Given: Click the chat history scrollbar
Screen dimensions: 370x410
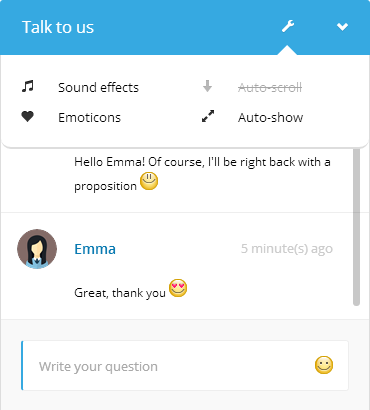Looking at the screenshot, I should click(x=356, y=227).
